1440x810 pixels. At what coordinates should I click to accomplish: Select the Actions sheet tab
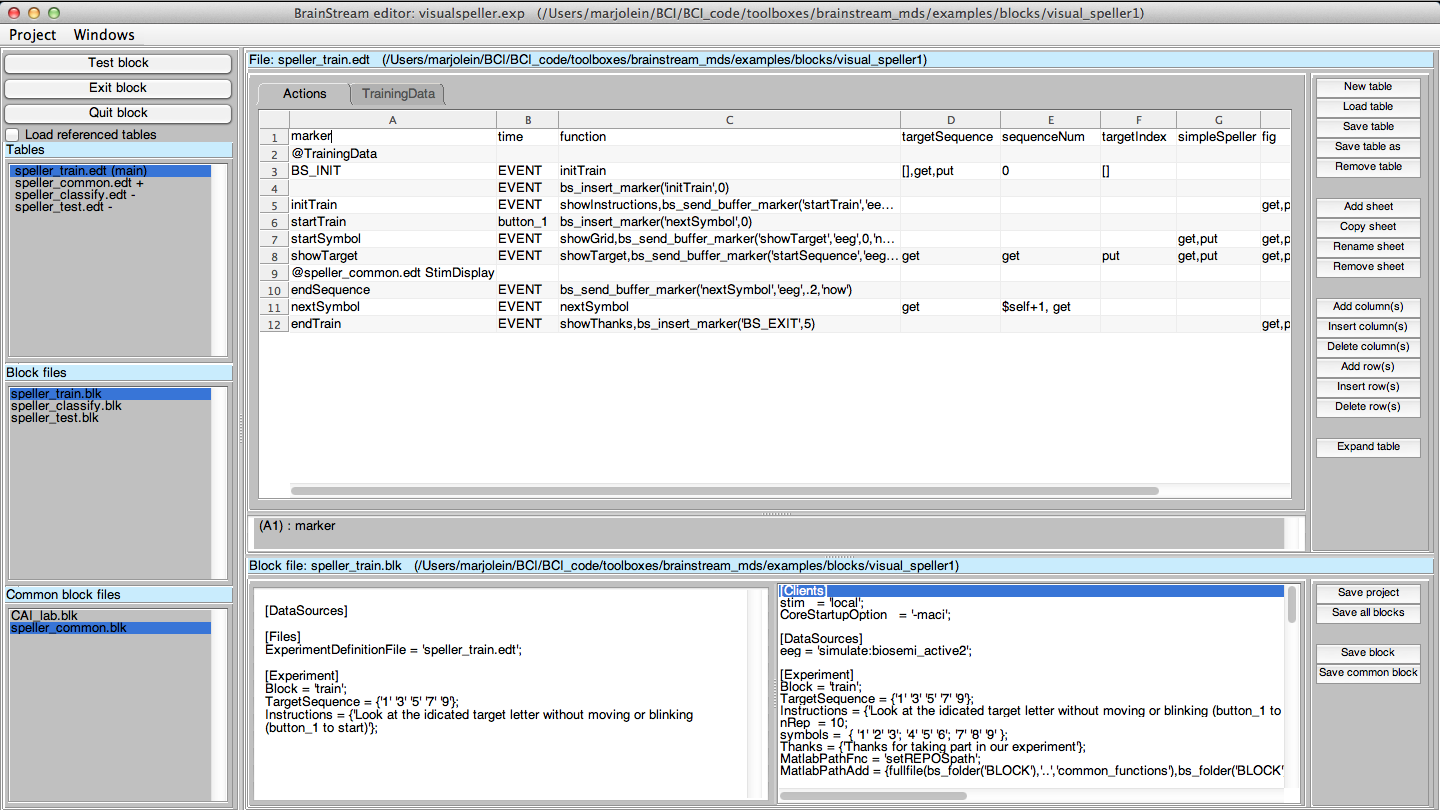[x=304, y=94]
